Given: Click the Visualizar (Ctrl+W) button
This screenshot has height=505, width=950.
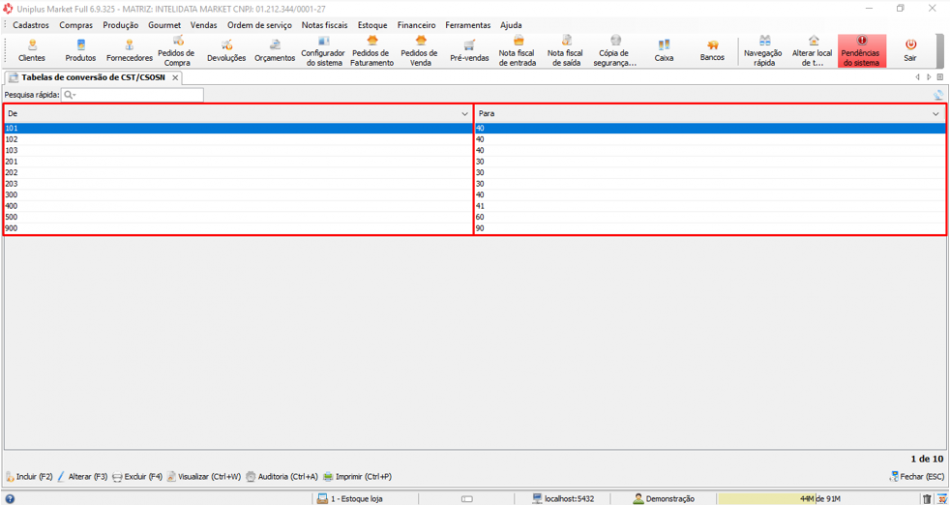Looking at the screenshot, I should click(204, 477).
